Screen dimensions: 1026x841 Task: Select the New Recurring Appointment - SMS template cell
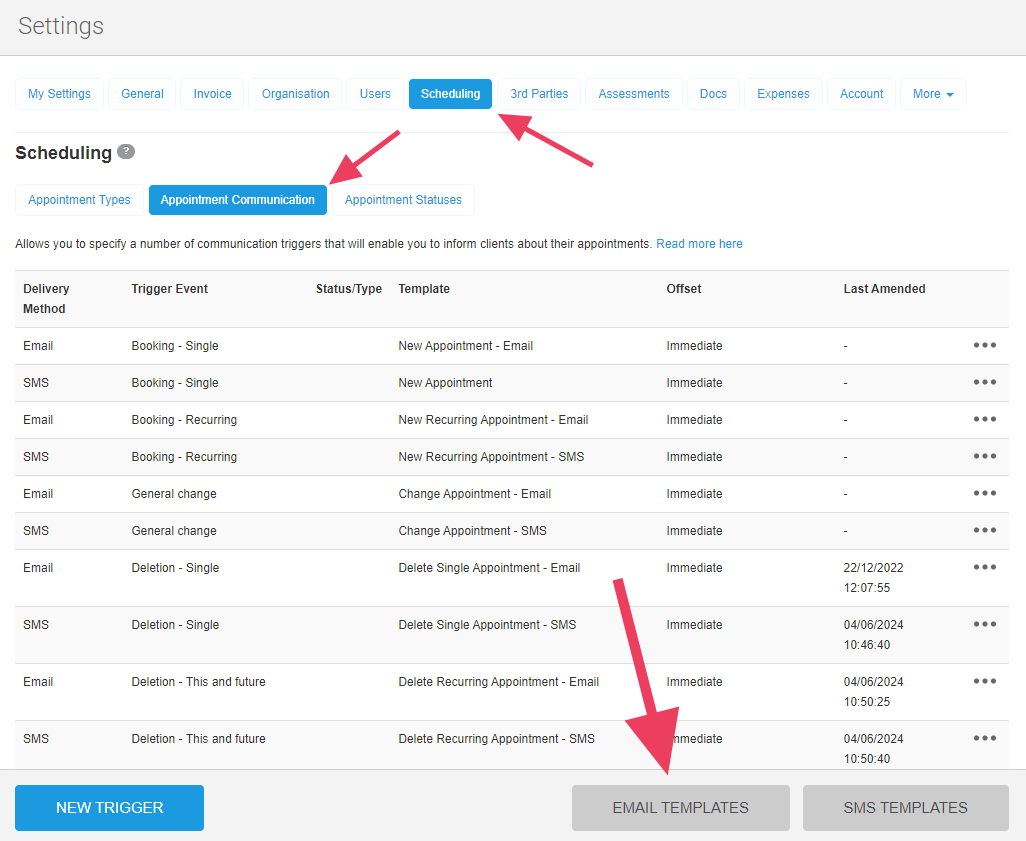(491, 457)
